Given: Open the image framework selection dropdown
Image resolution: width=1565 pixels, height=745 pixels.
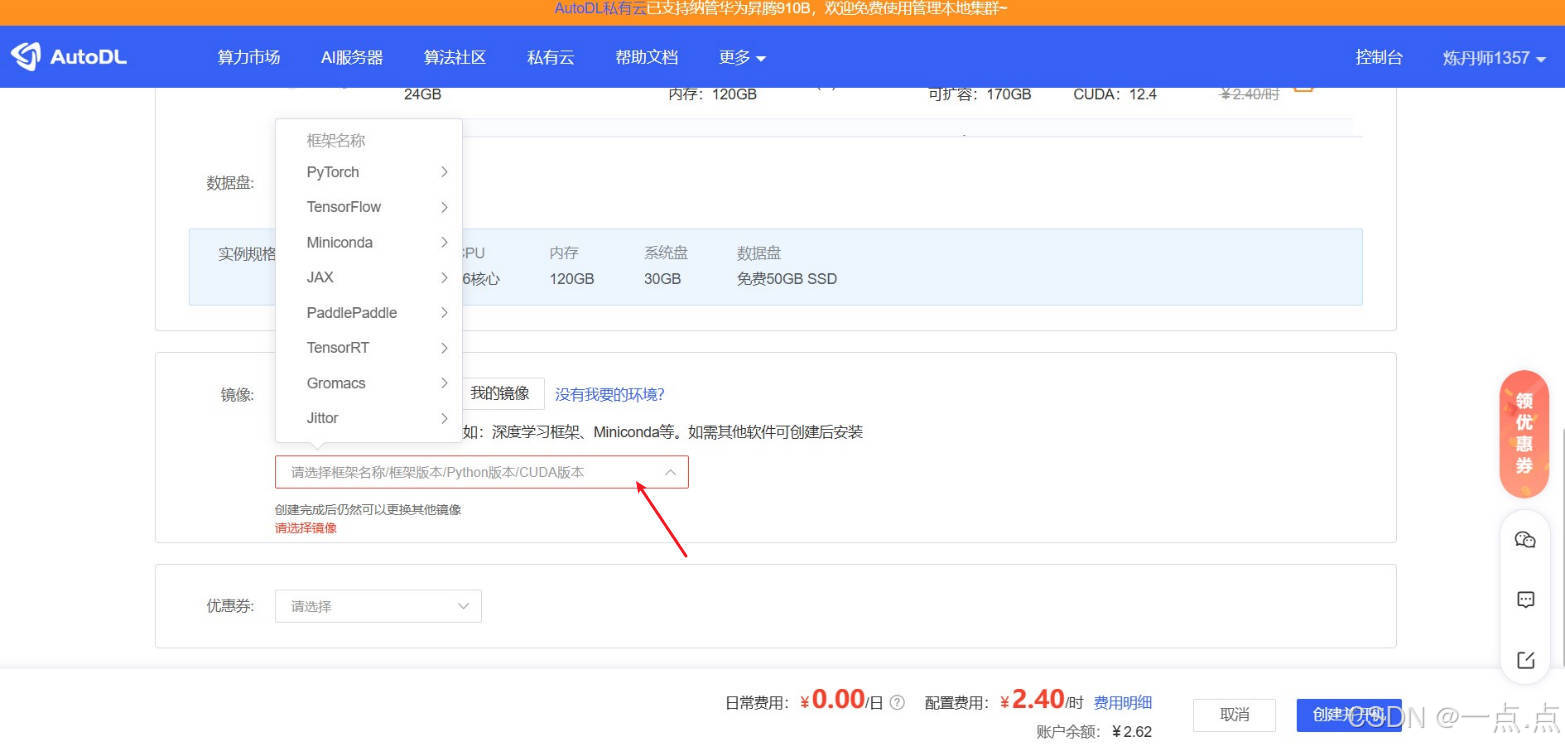Looking at the screenshot, I should point(482,472).
